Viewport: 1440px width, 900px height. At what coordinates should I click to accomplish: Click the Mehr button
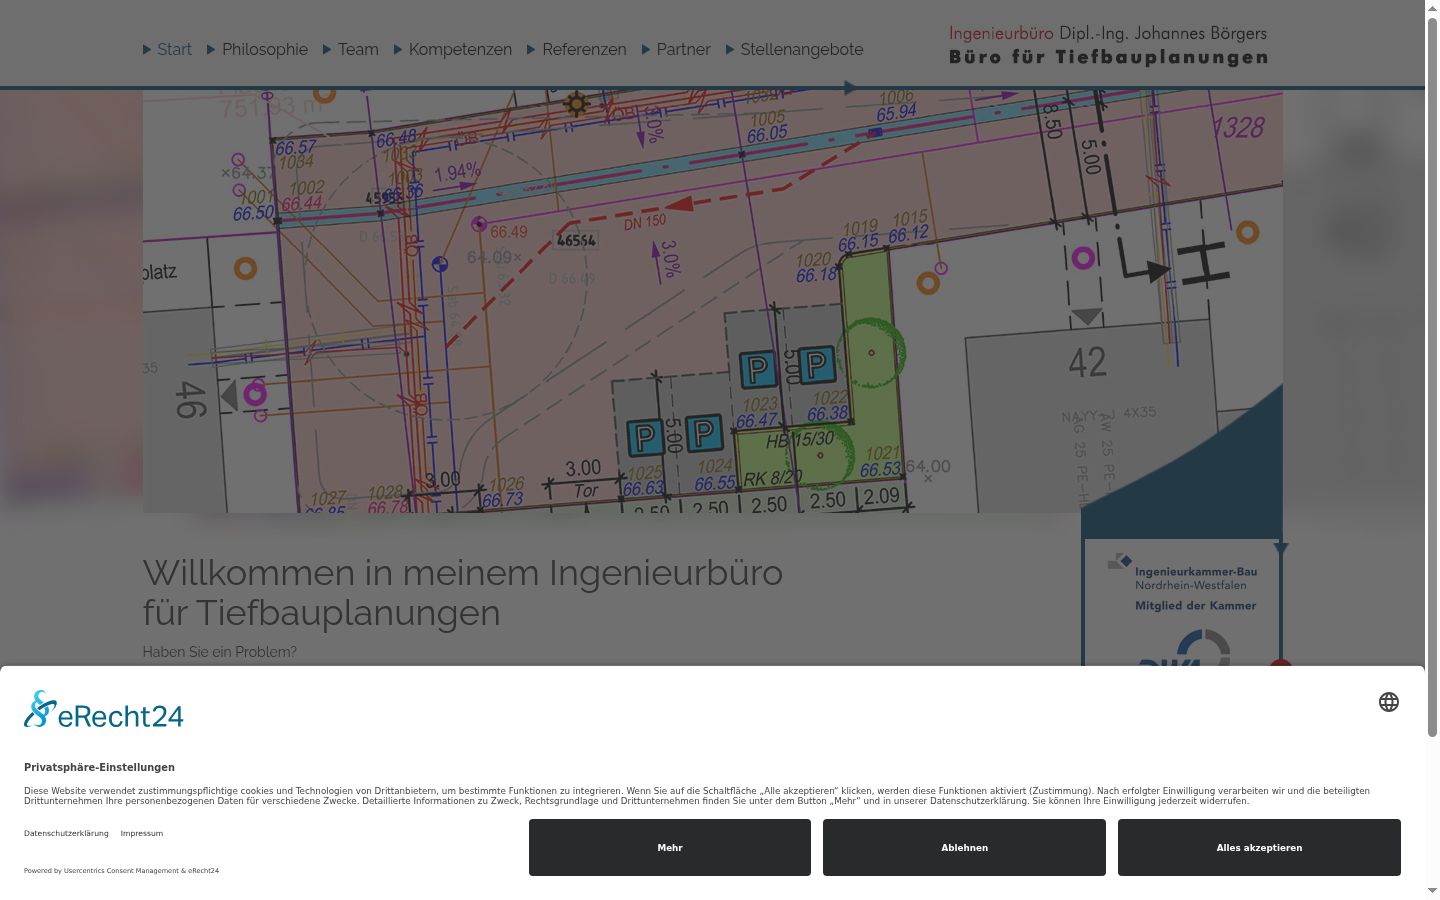pyautogui.click(x=670, y=847)
